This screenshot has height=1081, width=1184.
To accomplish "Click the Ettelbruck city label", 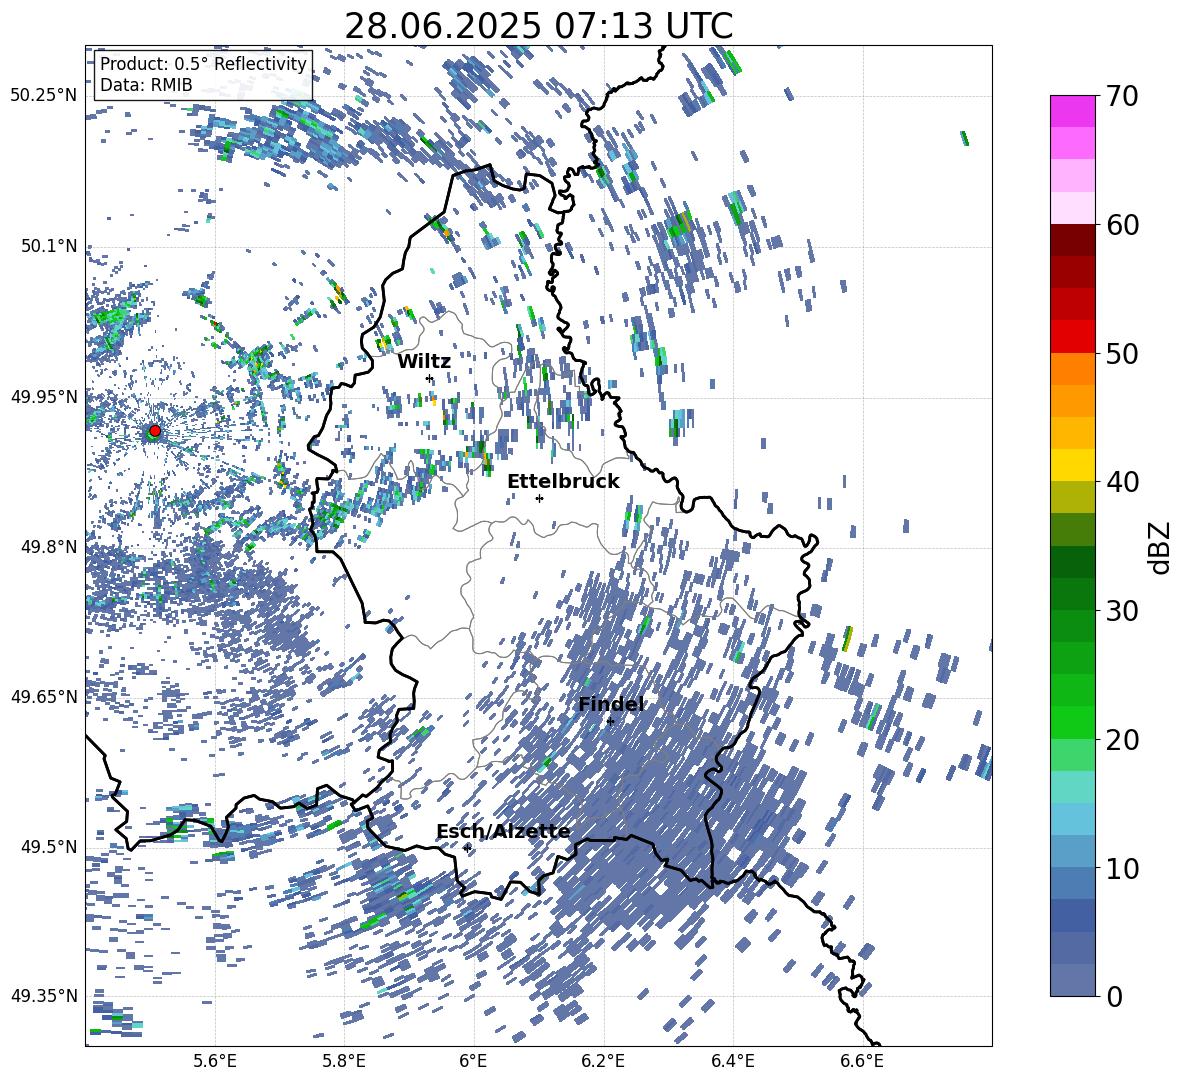I will click(x=563, y=482).
